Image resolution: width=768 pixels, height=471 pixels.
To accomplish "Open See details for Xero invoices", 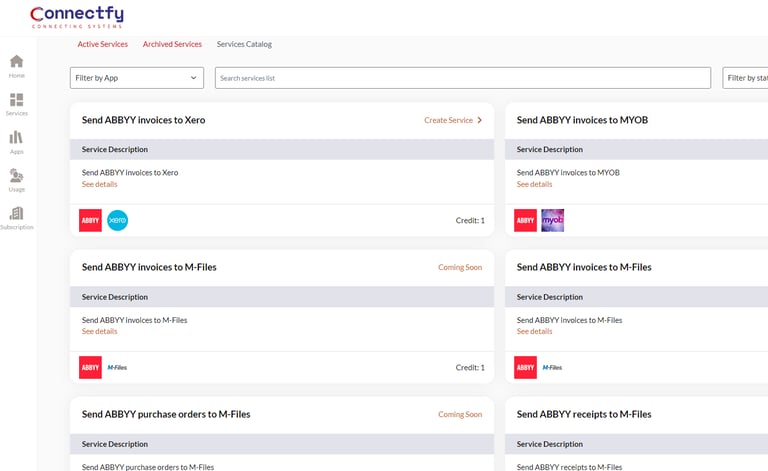I will (x=100, y=184).
